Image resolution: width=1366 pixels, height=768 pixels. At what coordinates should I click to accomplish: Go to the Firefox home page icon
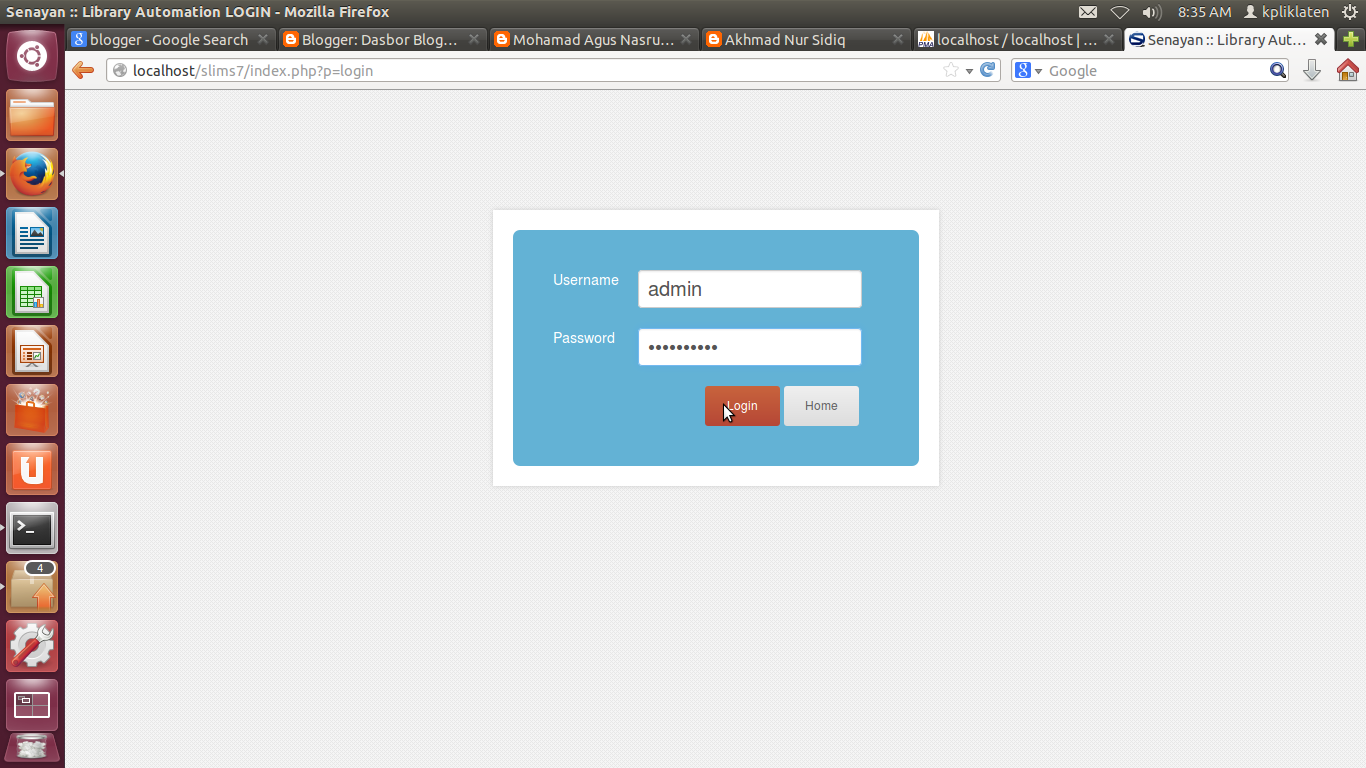pyautogui.click(x=1347, y=70)
